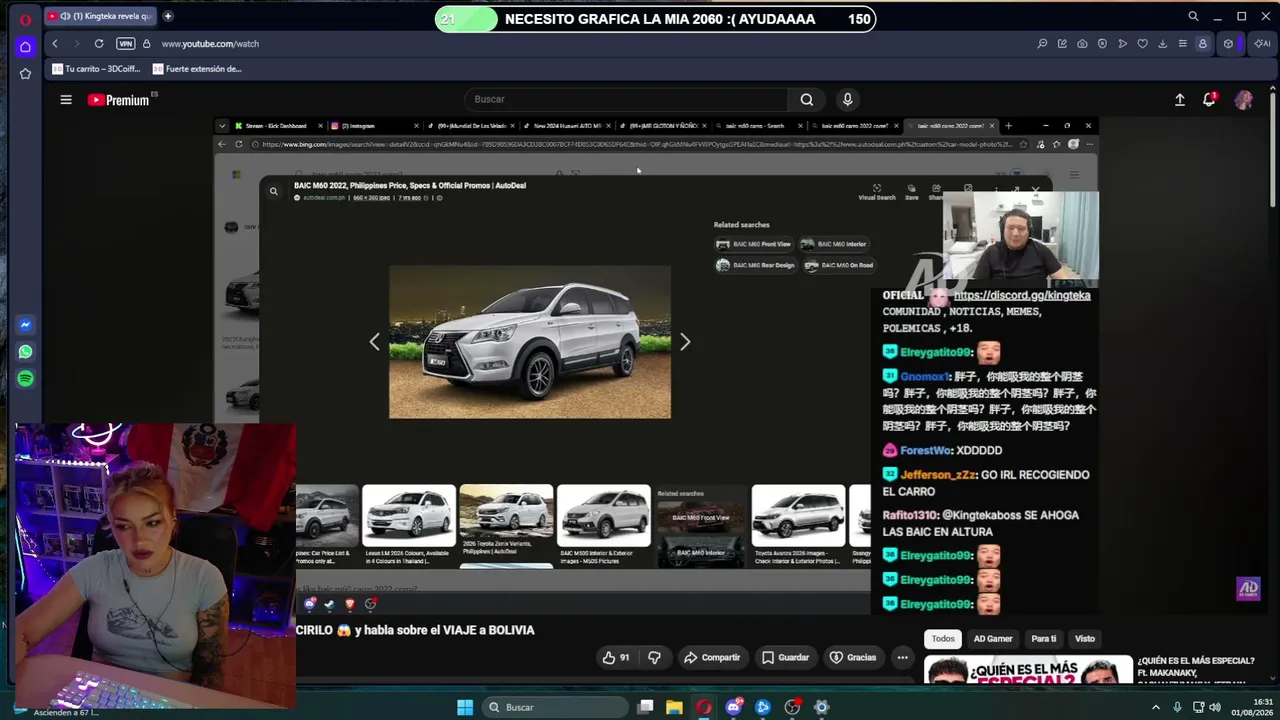Click the Gracias thanks button
1280x720 pixels.
pyautogui.click(x=853, y=657)
